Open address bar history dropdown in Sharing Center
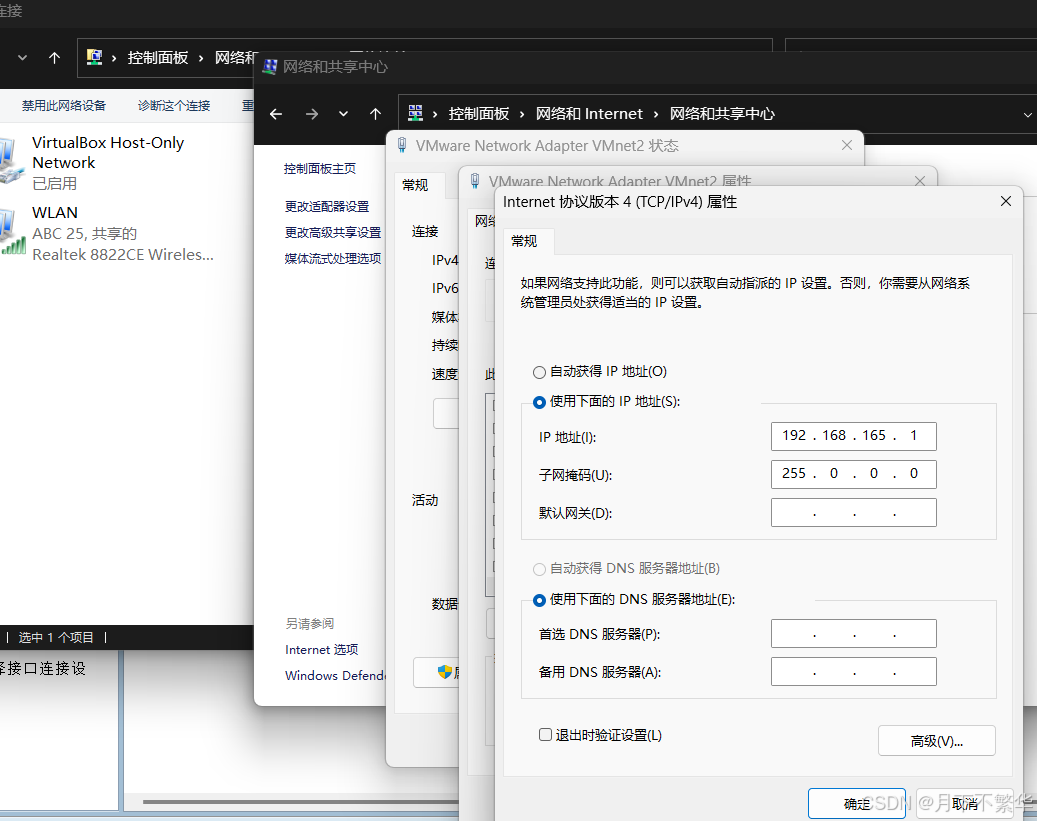 1028,114
